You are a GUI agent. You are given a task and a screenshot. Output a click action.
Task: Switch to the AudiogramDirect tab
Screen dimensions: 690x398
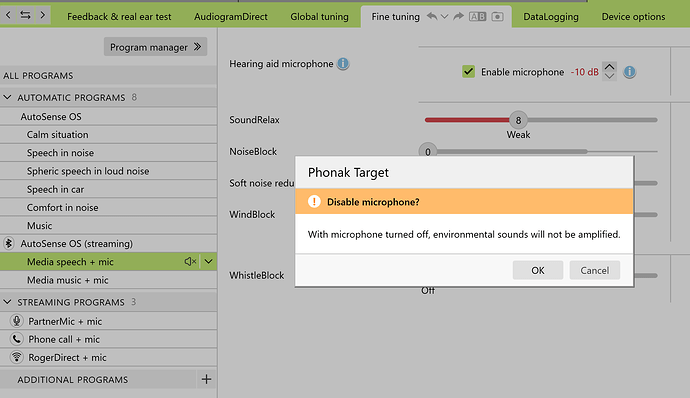point(231,17)
